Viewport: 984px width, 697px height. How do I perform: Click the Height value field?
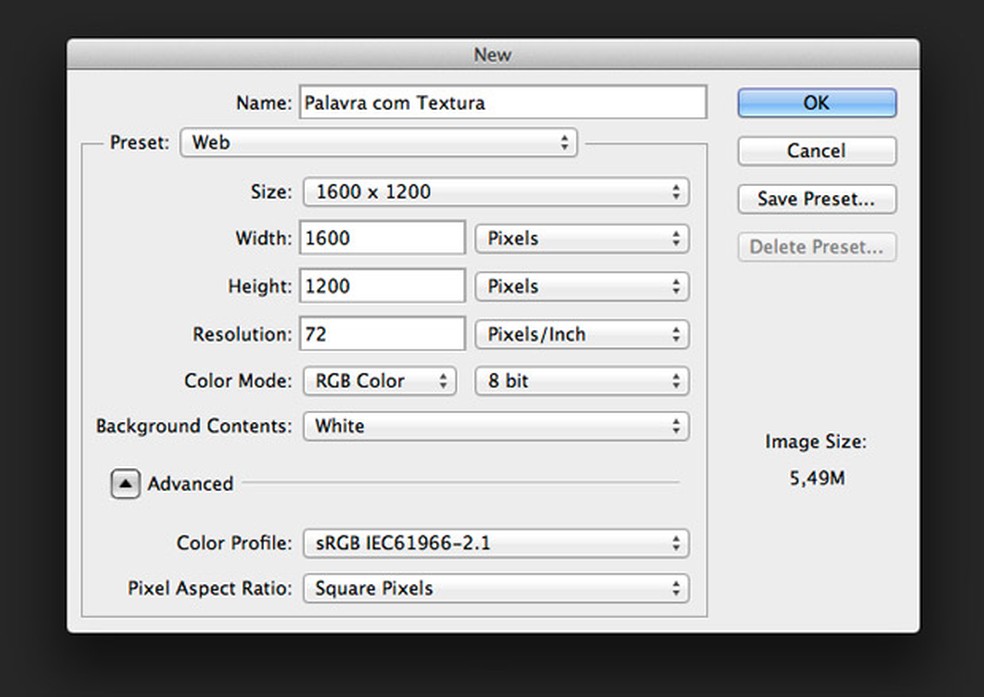(x=382, y=287)
